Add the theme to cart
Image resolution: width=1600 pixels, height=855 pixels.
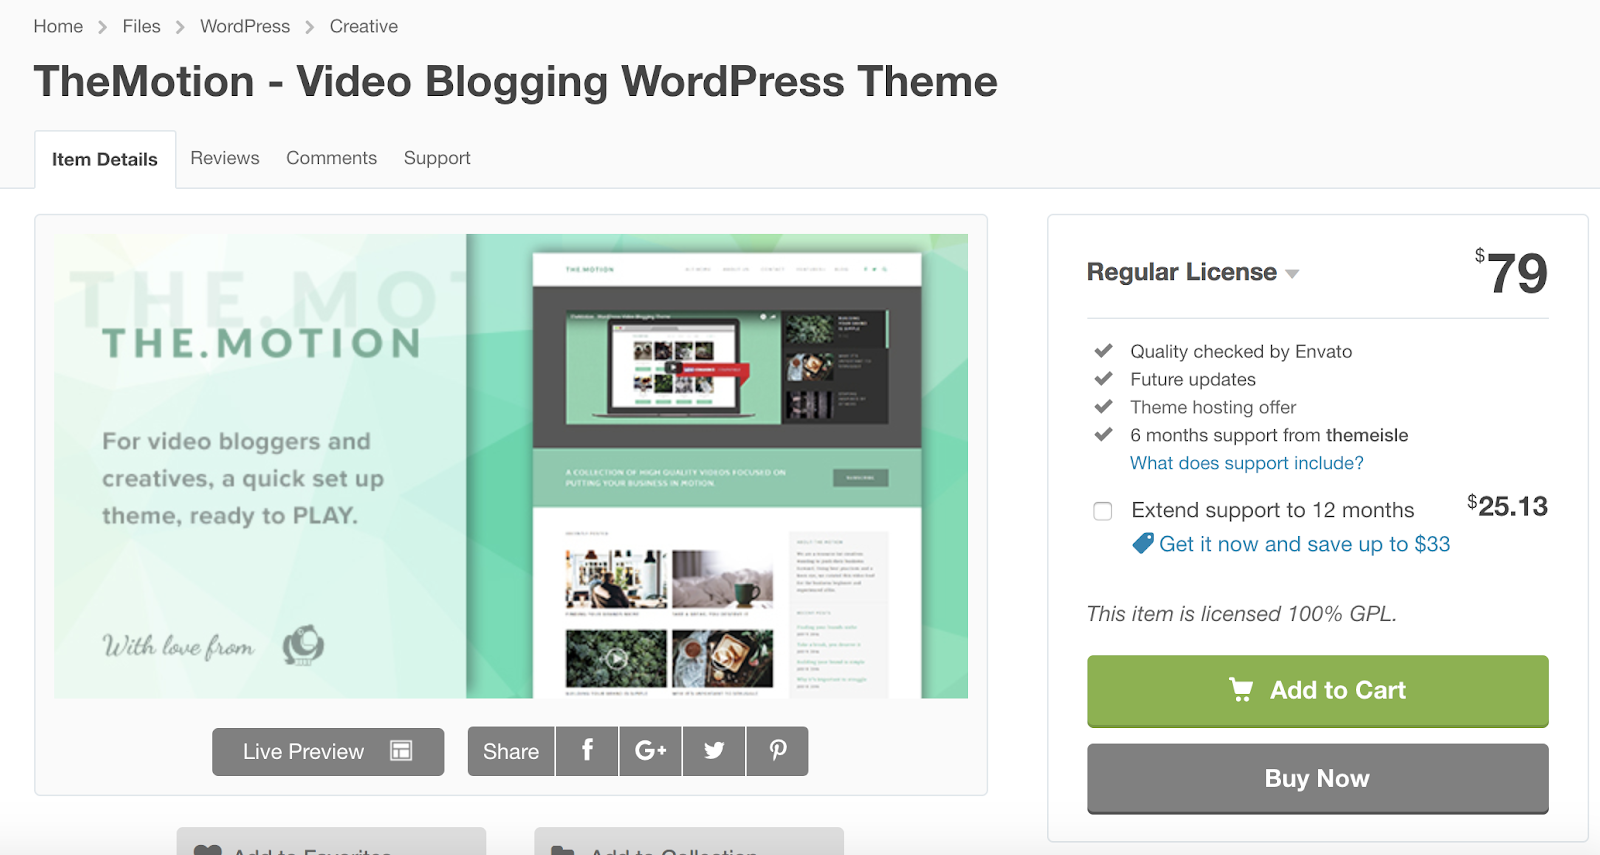1318,690
